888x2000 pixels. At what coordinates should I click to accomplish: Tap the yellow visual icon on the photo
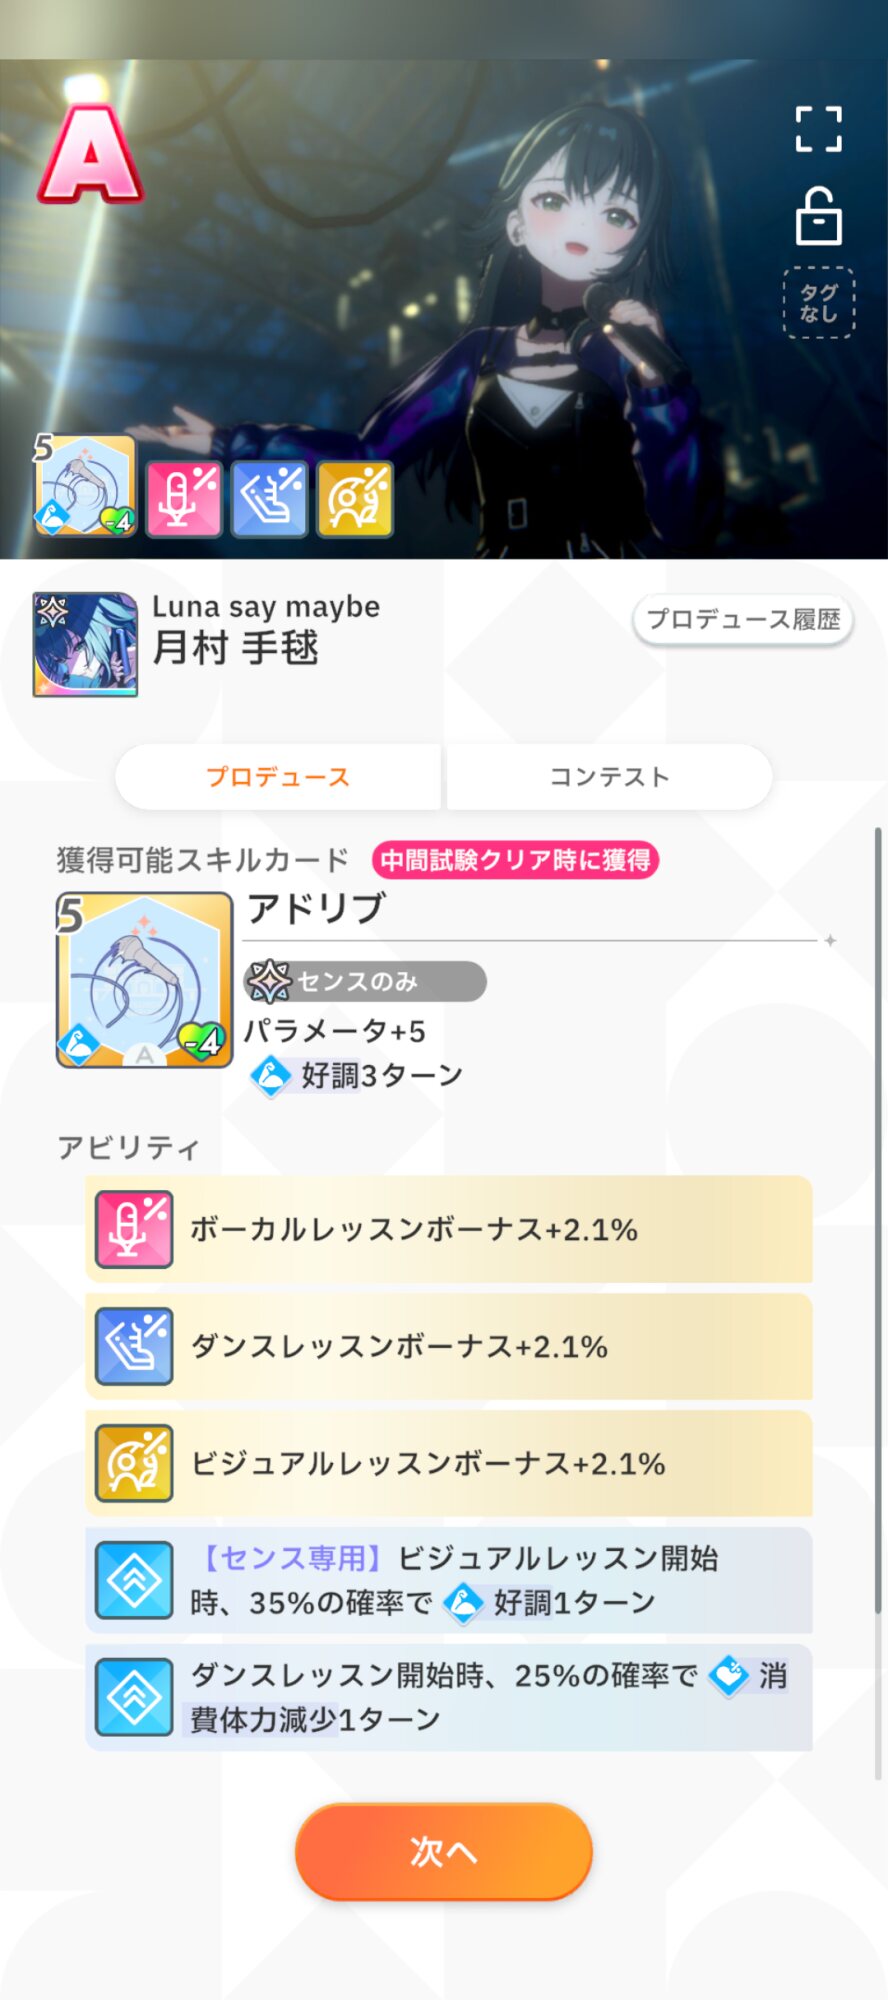click(x=355, y=498)
